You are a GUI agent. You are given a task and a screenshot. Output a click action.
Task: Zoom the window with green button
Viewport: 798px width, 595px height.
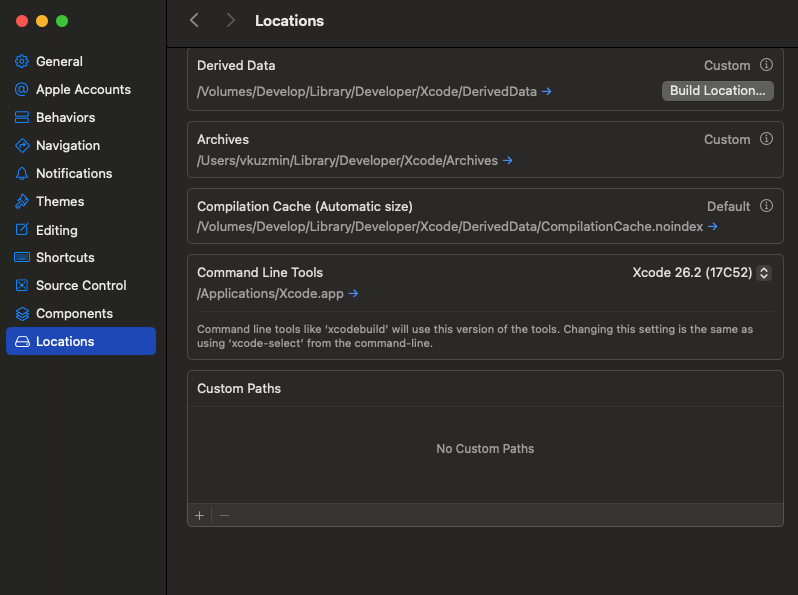[62, 21]
